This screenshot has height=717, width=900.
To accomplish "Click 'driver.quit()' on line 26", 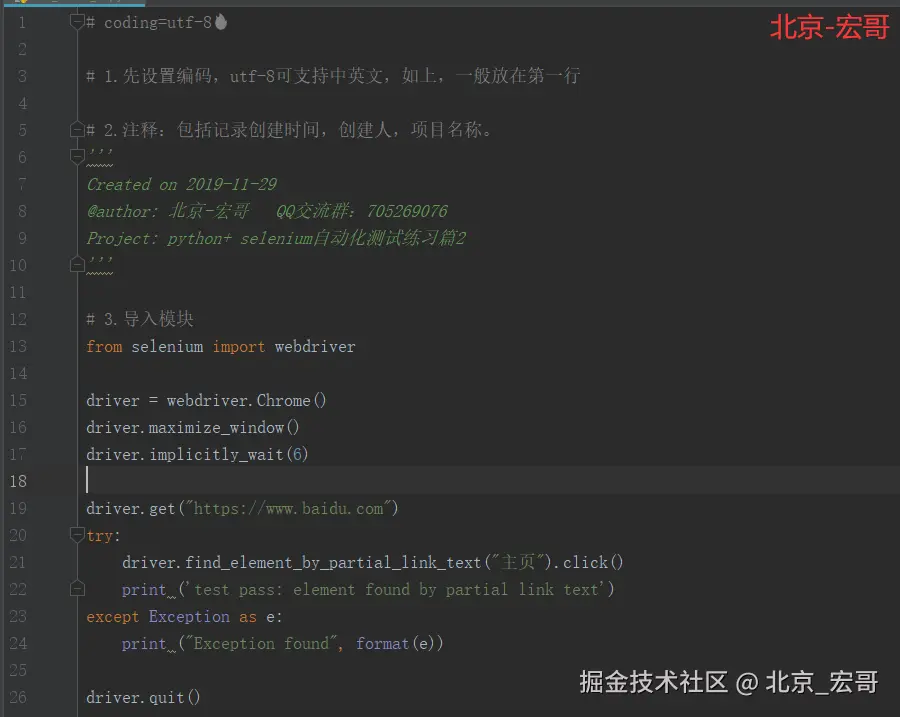I will coord(143,697).
